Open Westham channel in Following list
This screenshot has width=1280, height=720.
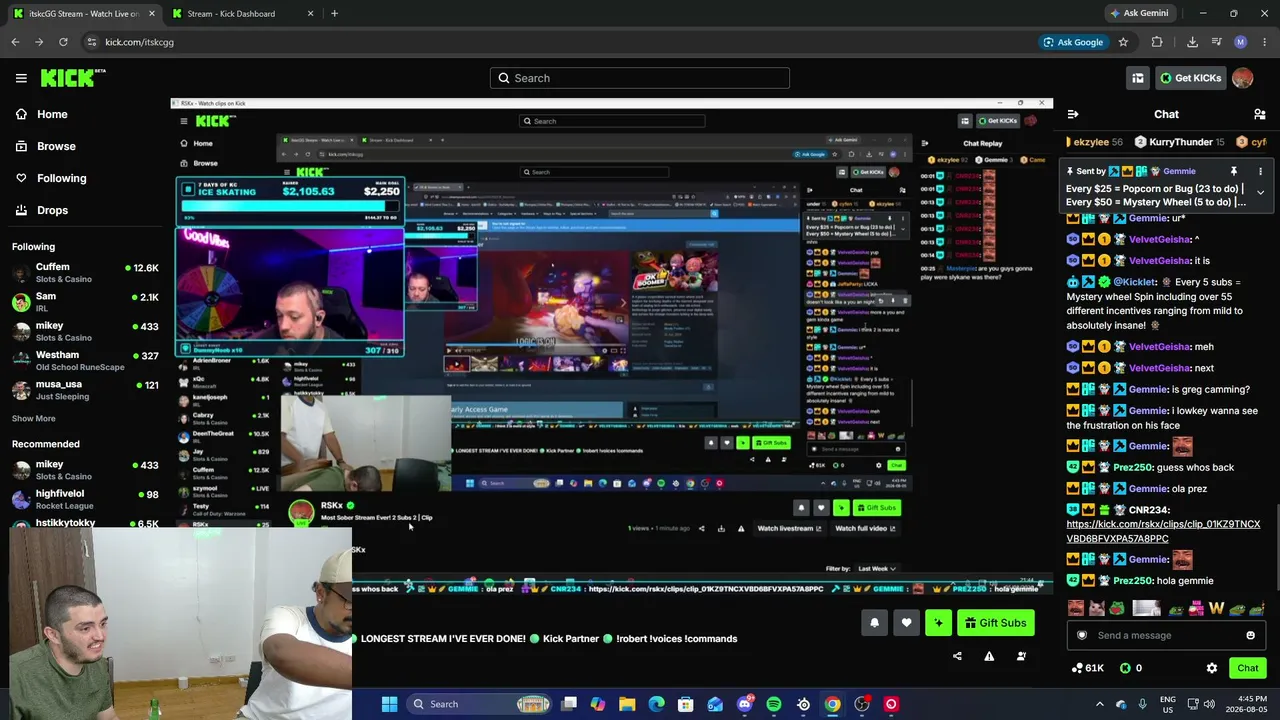click(85, 360)
